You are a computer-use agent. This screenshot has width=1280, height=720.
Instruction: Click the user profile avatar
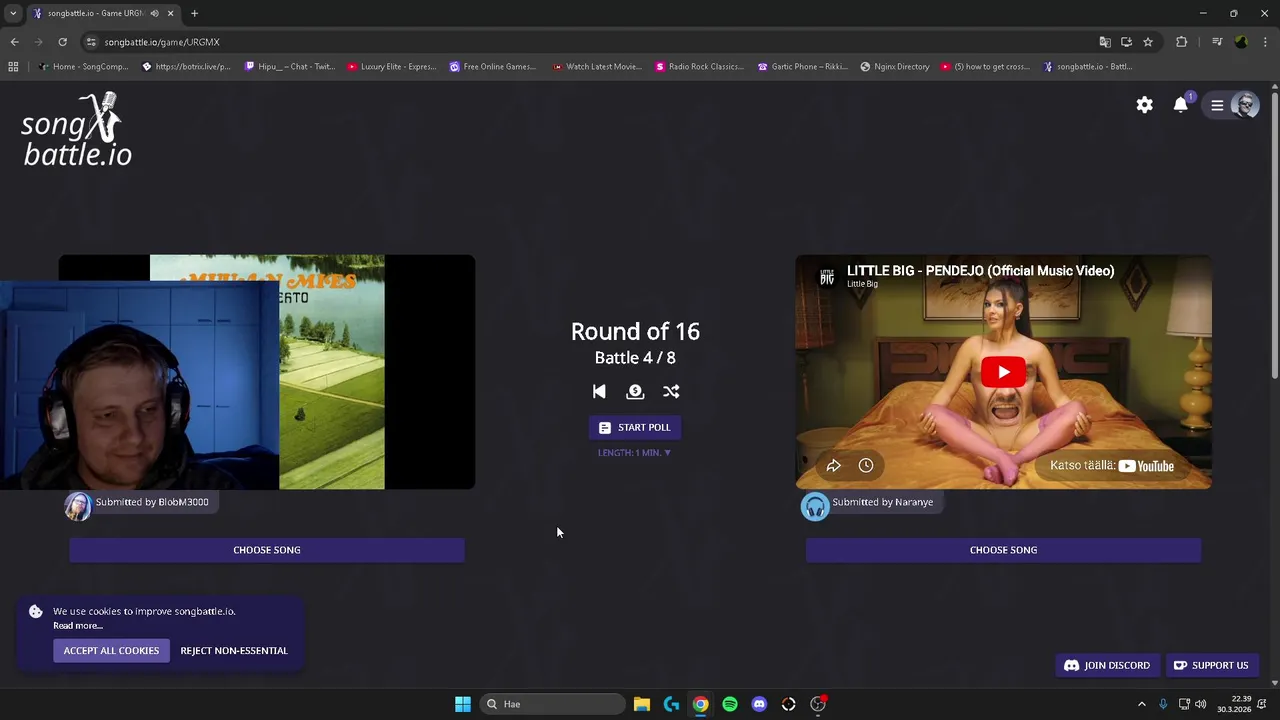tap(1245, 105)
